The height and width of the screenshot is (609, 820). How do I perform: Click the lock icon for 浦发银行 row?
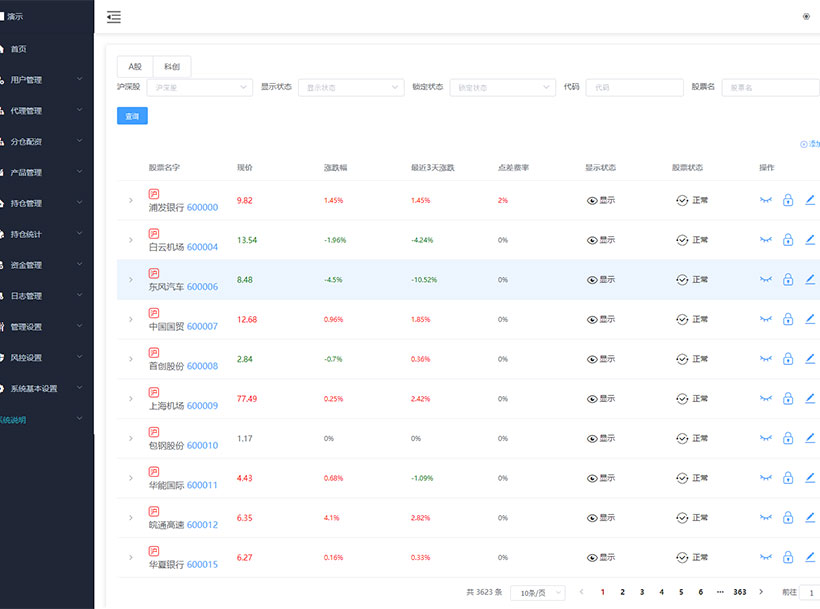point(788,200)
